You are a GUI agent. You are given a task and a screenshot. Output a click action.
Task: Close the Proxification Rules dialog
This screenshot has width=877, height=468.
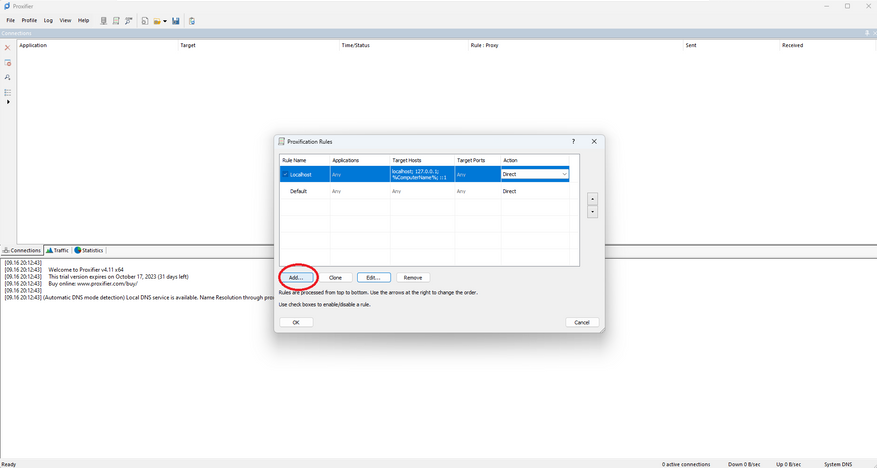[594, 141]
